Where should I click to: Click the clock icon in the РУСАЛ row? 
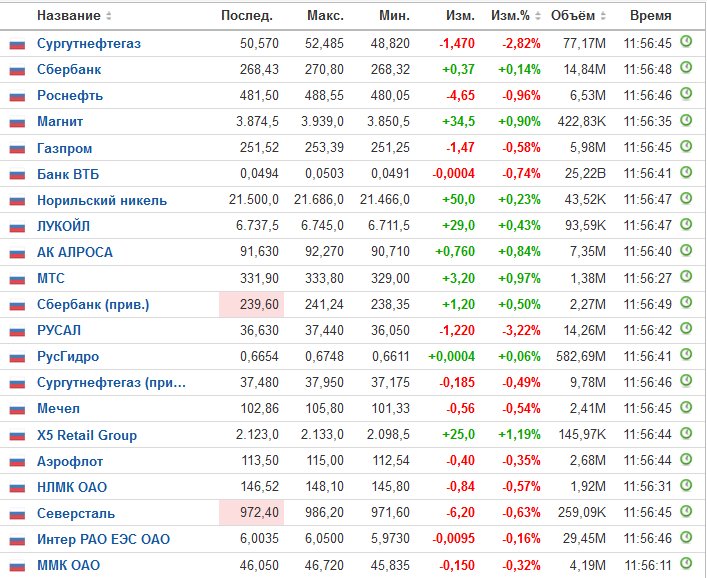(686, 328)
